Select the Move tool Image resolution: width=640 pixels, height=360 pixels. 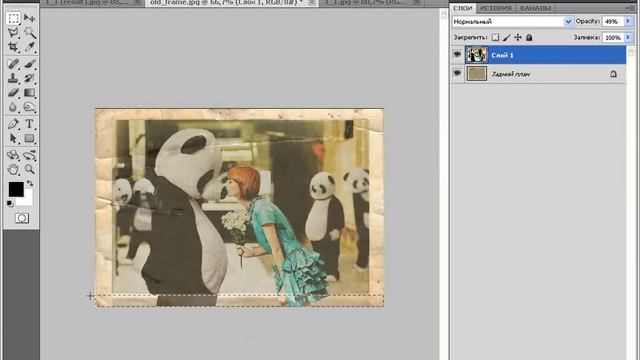(x=29, y=18)
